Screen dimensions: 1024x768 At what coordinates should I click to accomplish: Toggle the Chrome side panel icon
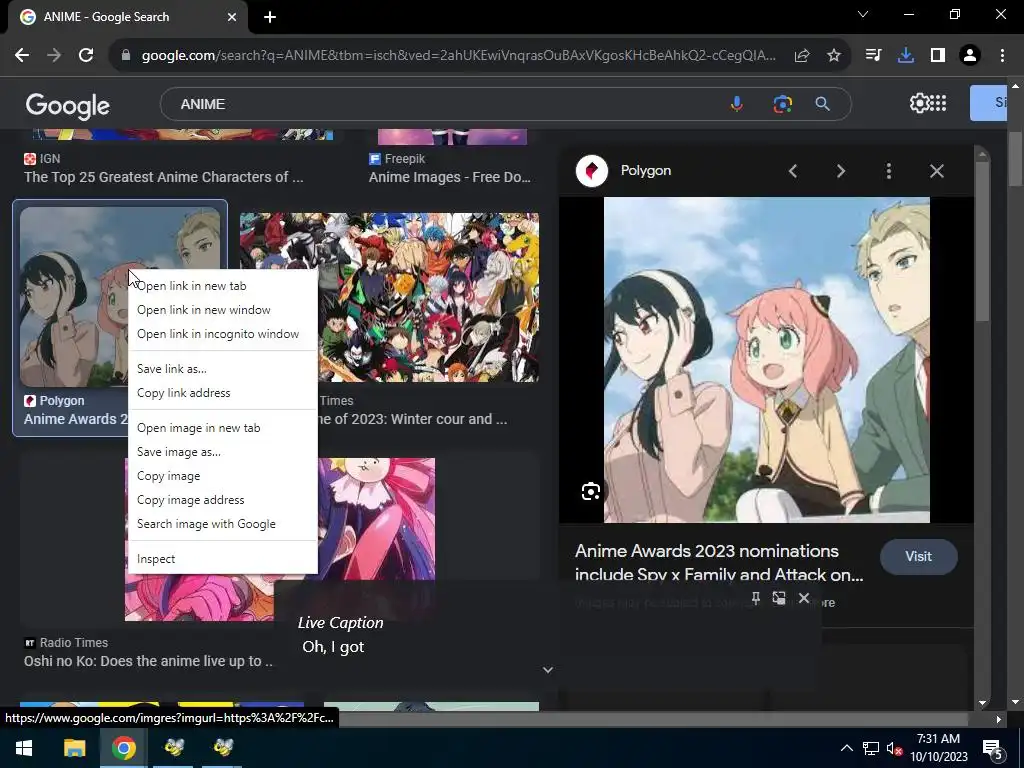click(938, 56)
